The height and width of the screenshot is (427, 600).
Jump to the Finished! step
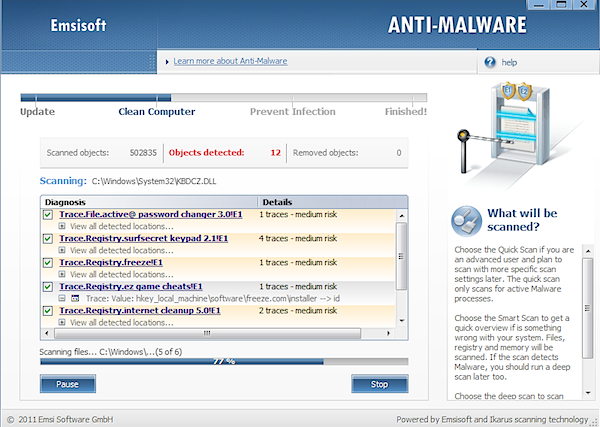click(406, 112)
